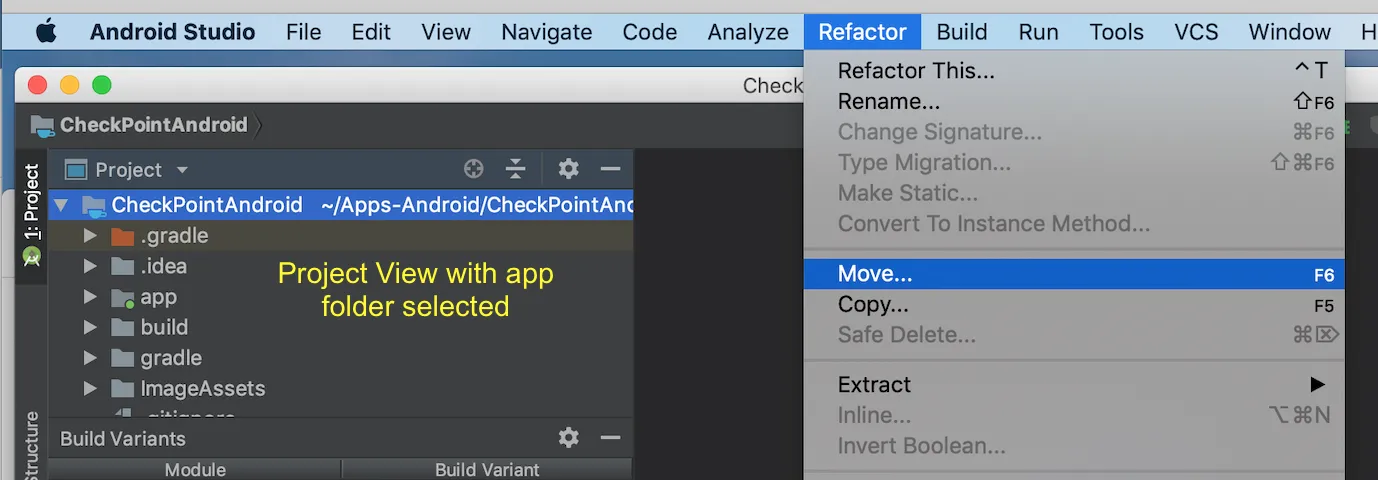Open the Extract submenu
The image size is (1378, 480).
(1075, 385)
